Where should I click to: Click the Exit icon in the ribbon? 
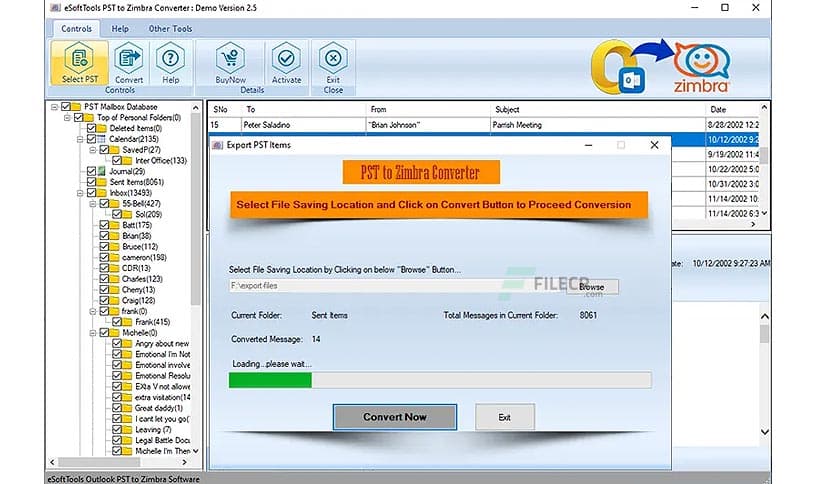(x=333, y=58)
